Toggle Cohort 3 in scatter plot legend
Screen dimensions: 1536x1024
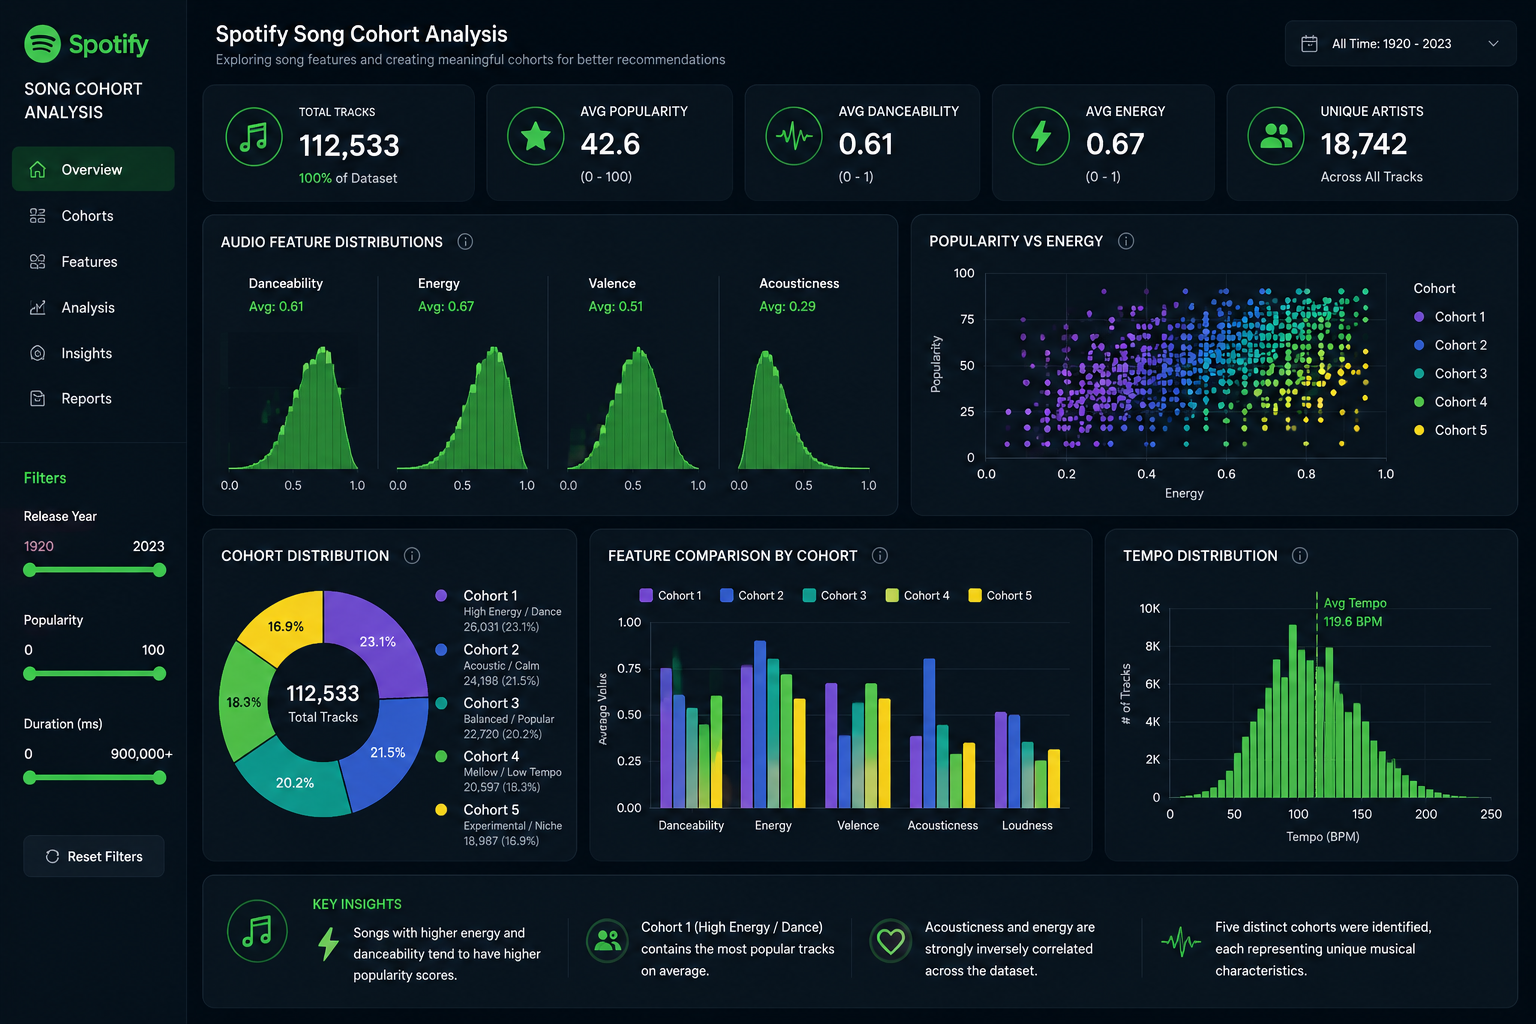pos(1450,374)
